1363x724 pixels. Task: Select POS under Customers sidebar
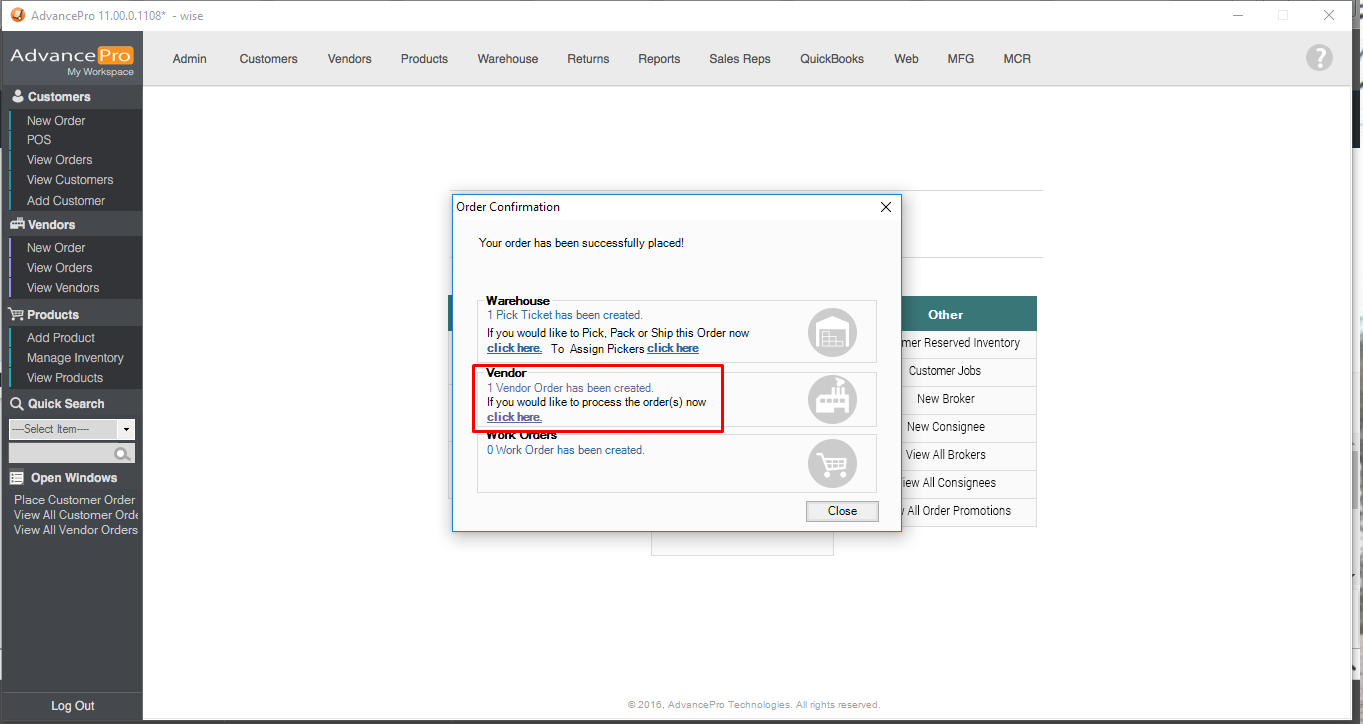click(x=39, y=140)
